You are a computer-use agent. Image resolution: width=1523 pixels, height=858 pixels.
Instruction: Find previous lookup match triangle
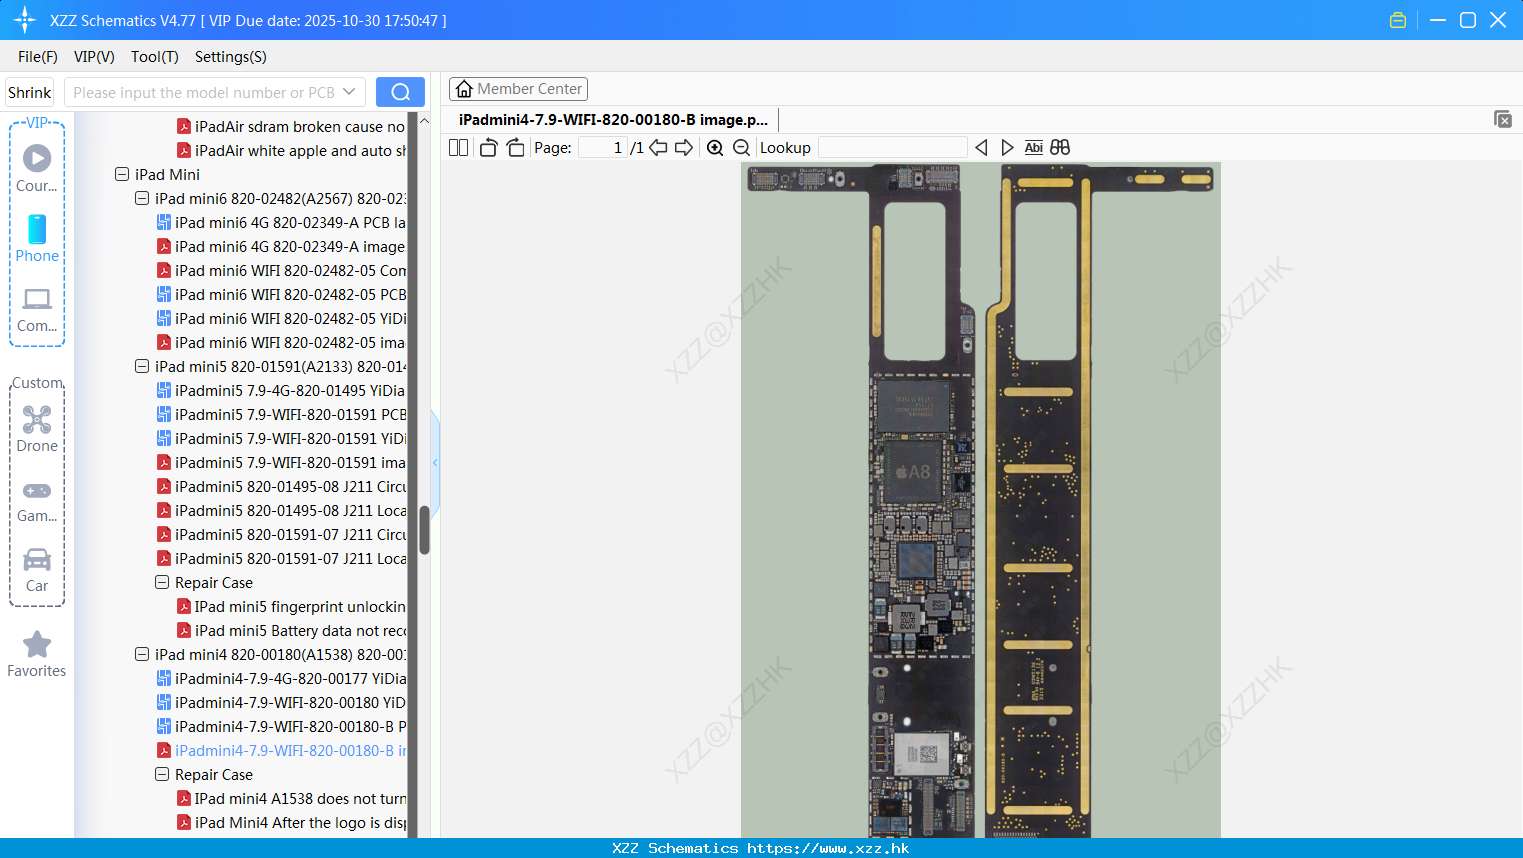coord(981,147)
